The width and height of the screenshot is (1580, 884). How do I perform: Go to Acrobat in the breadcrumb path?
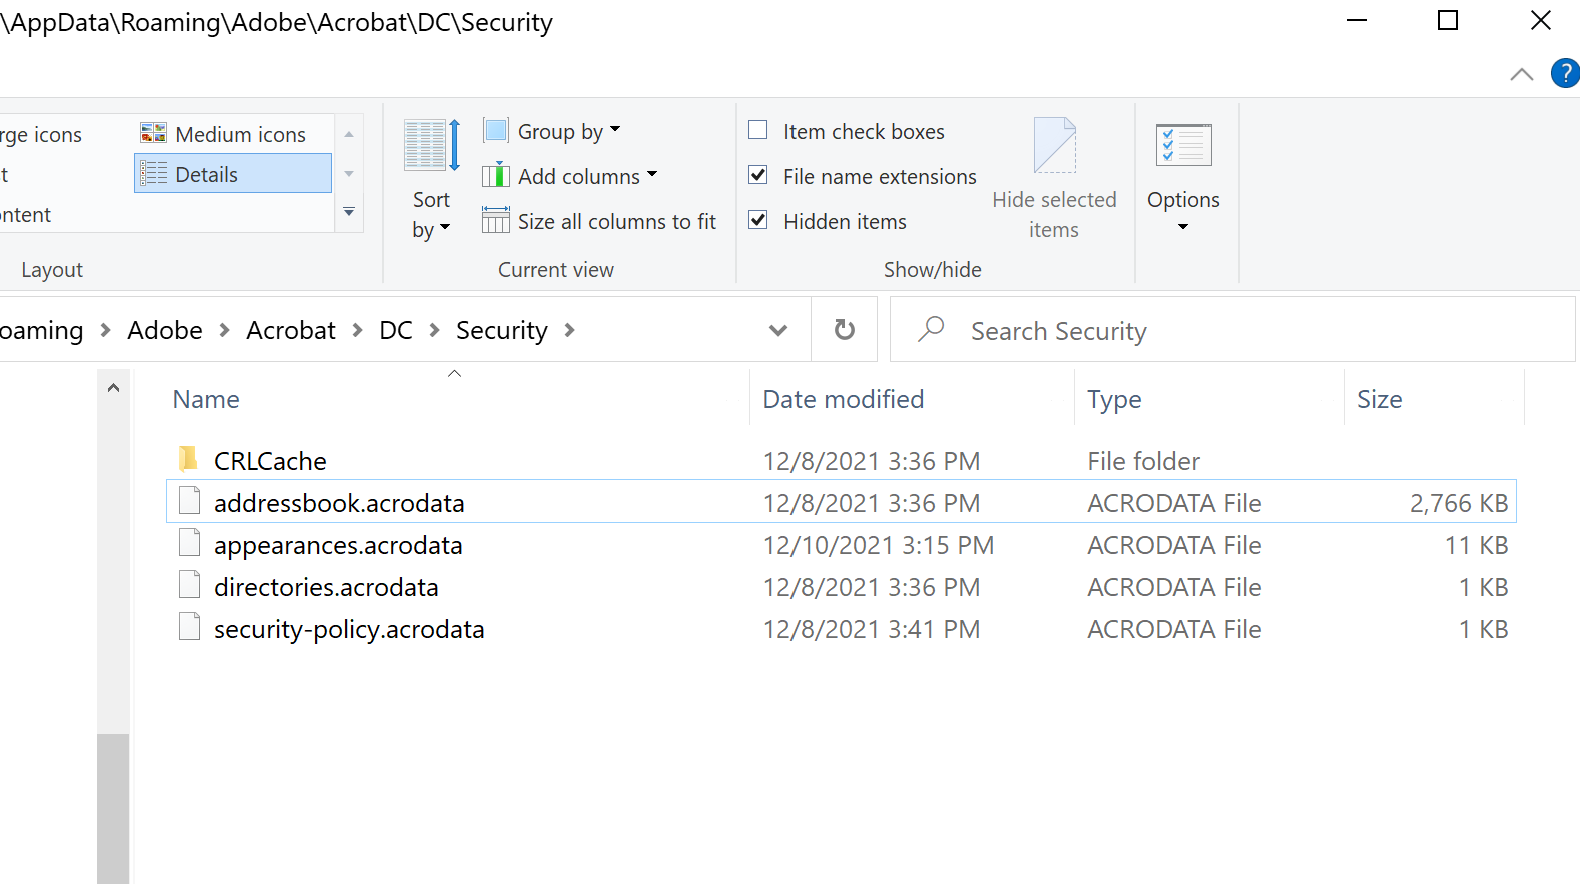tap(291, 330)
